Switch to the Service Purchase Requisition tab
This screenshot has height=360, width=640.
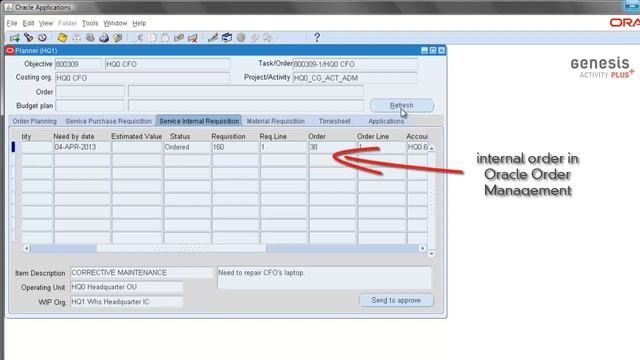[108, 121]
